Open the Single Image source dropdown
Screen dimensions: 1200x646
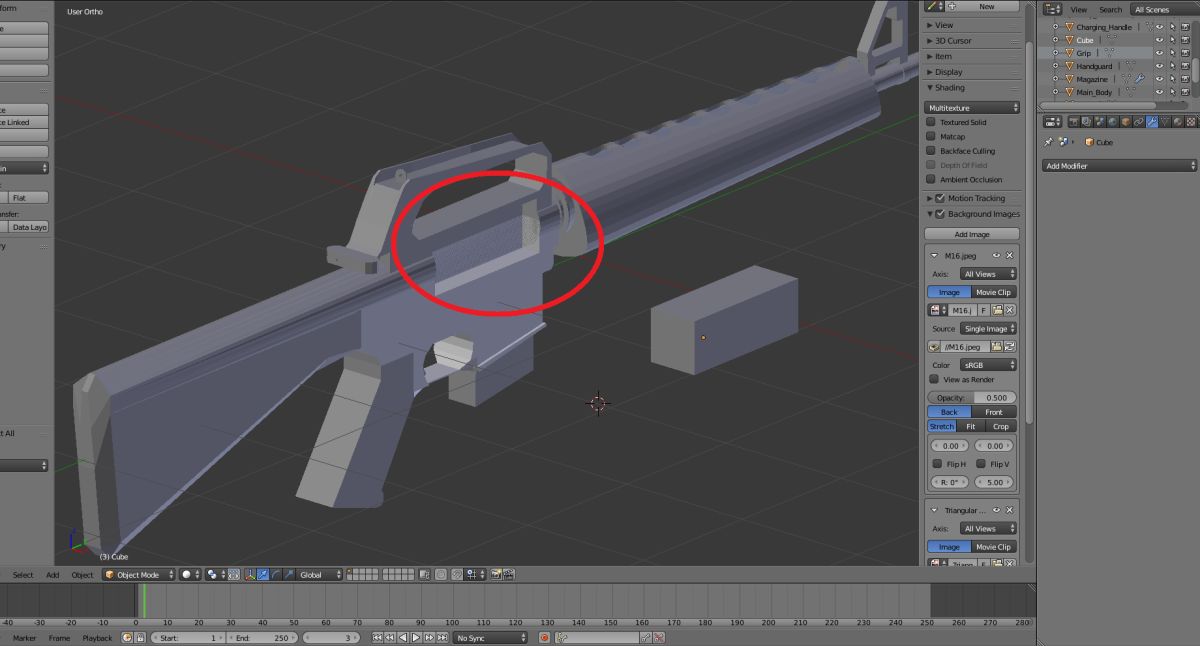tap(988, 329)
